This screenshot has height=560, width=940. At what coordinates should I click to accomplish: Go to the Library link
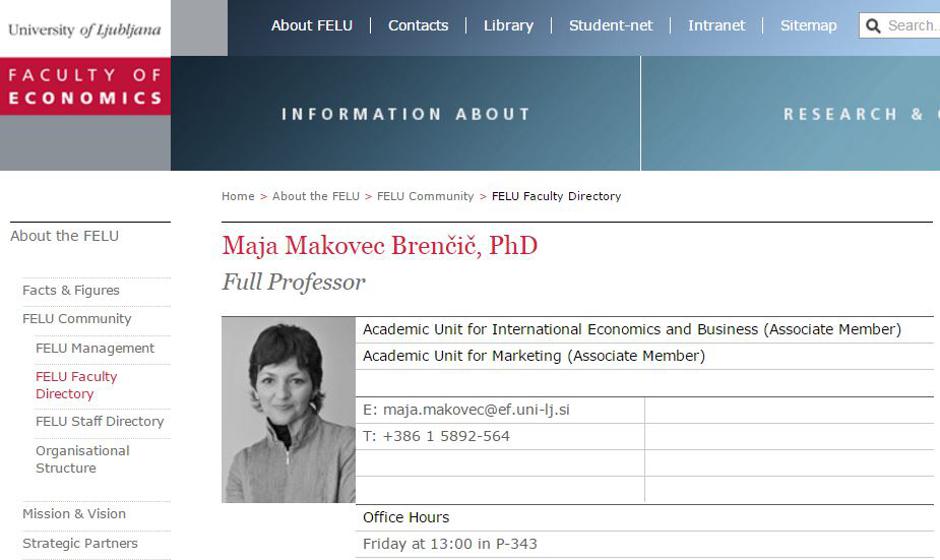(508, 26)
